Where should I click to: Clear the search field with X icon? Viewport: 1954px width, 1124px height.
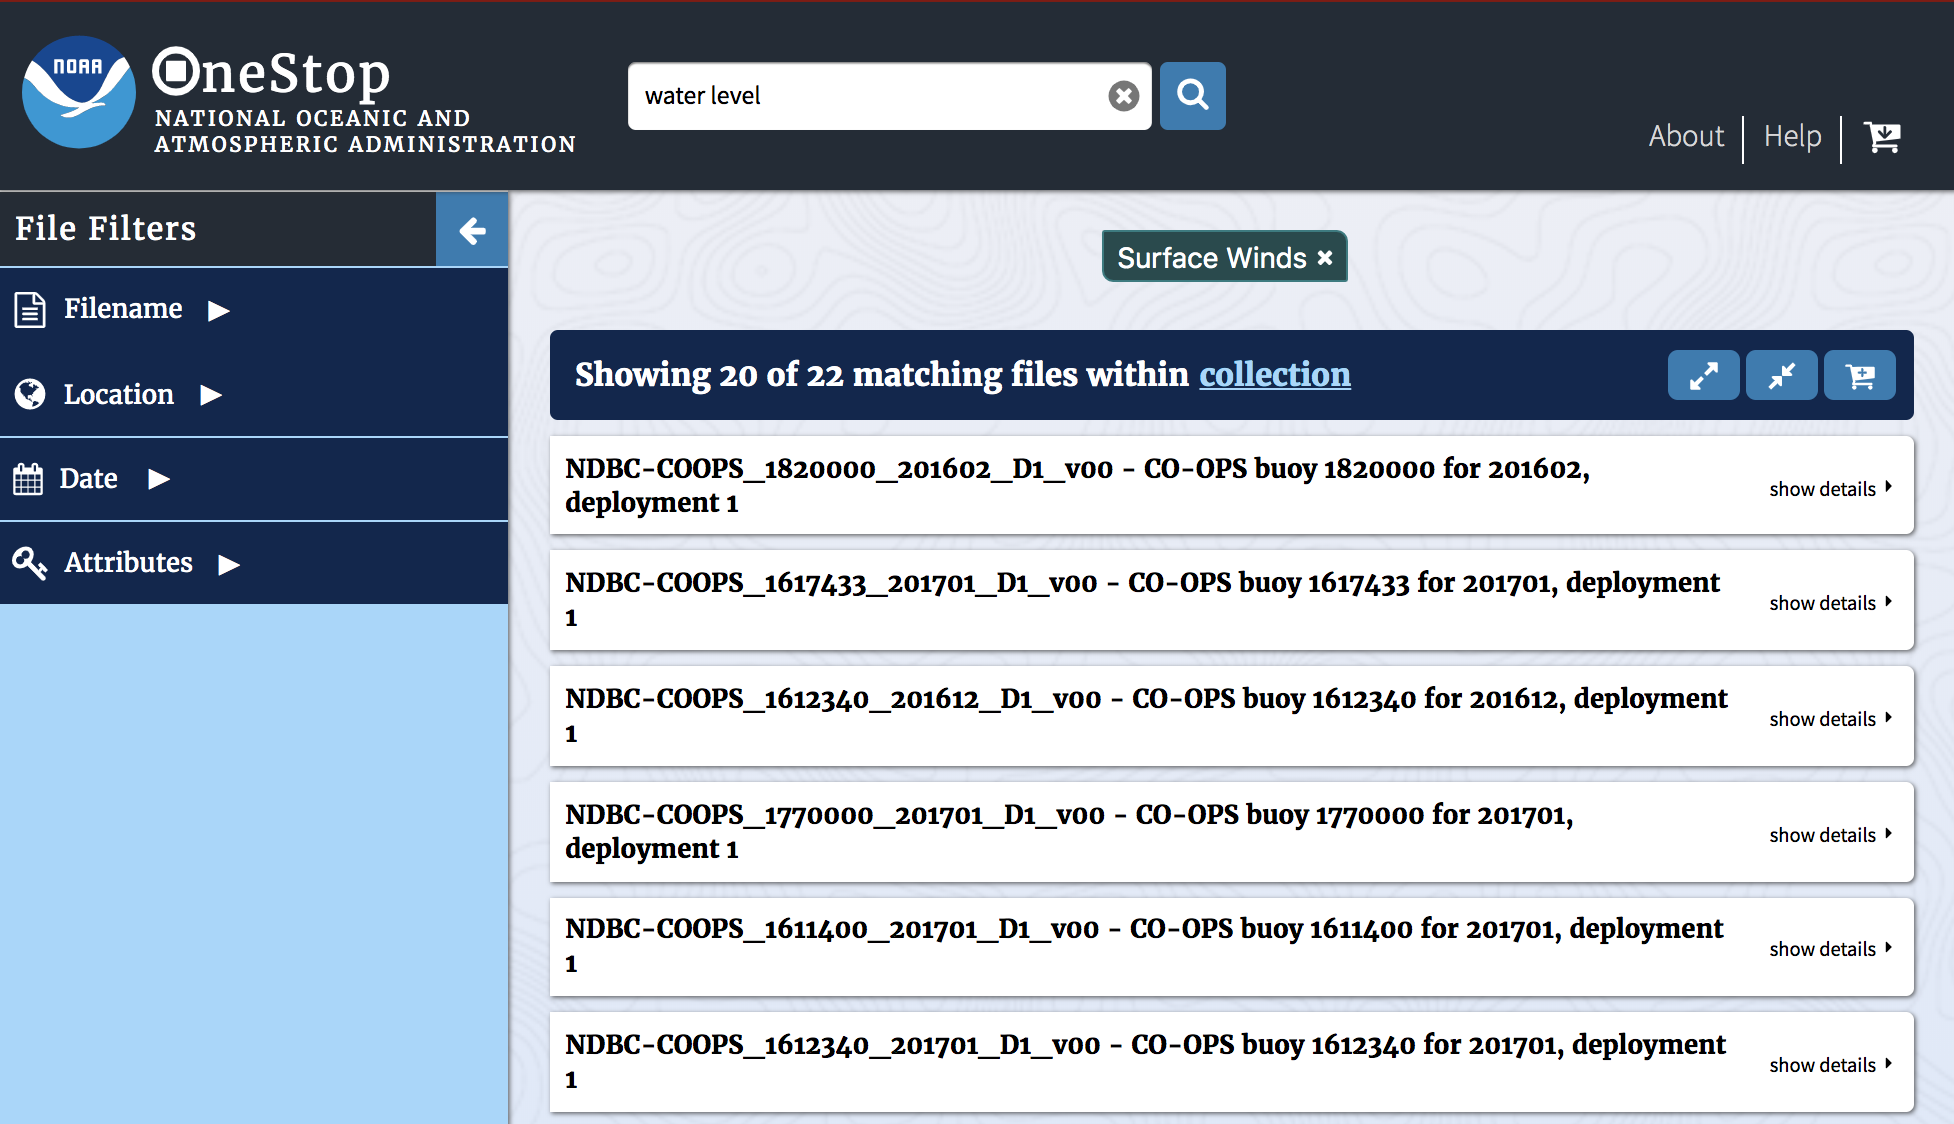click(1124, 96)
